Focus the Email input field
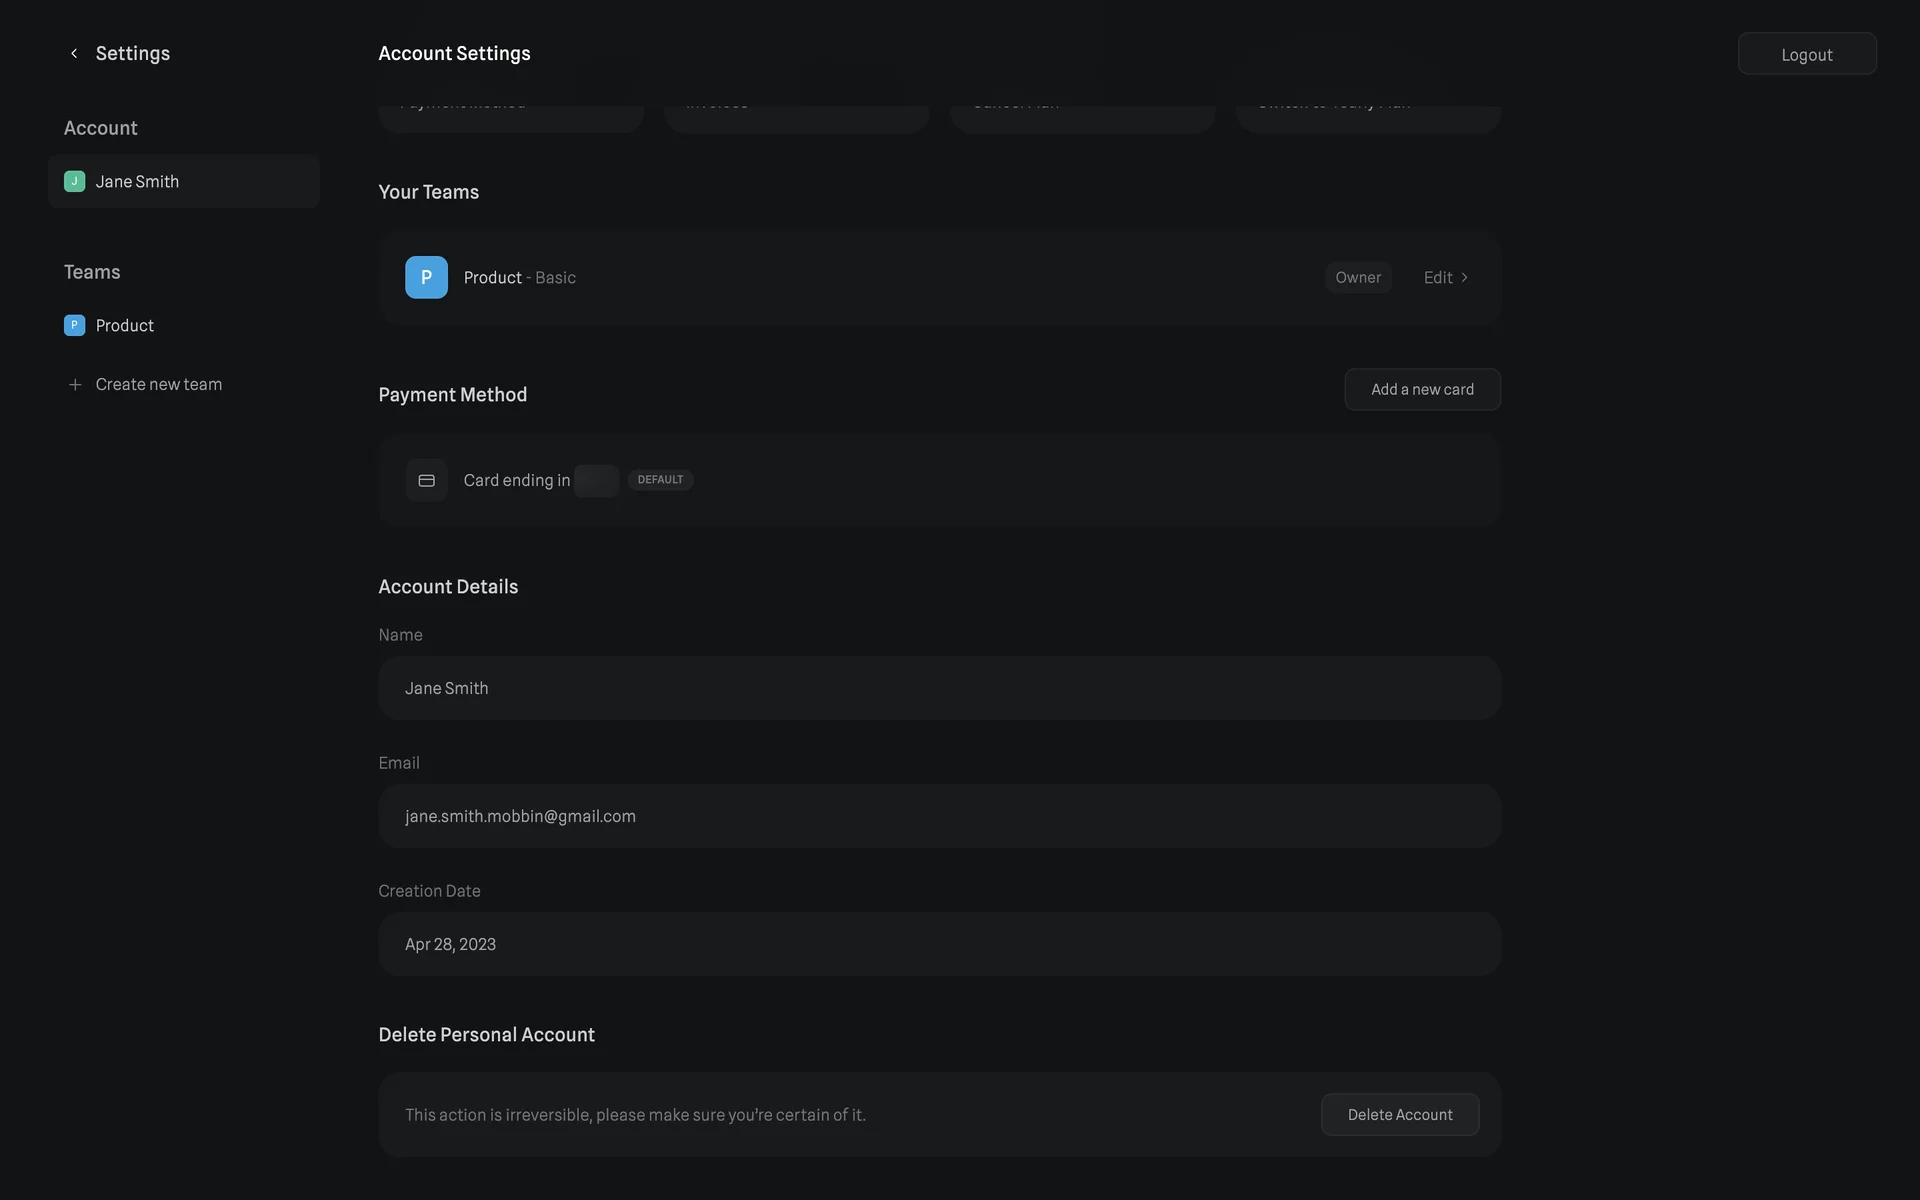 pos(939,816)
